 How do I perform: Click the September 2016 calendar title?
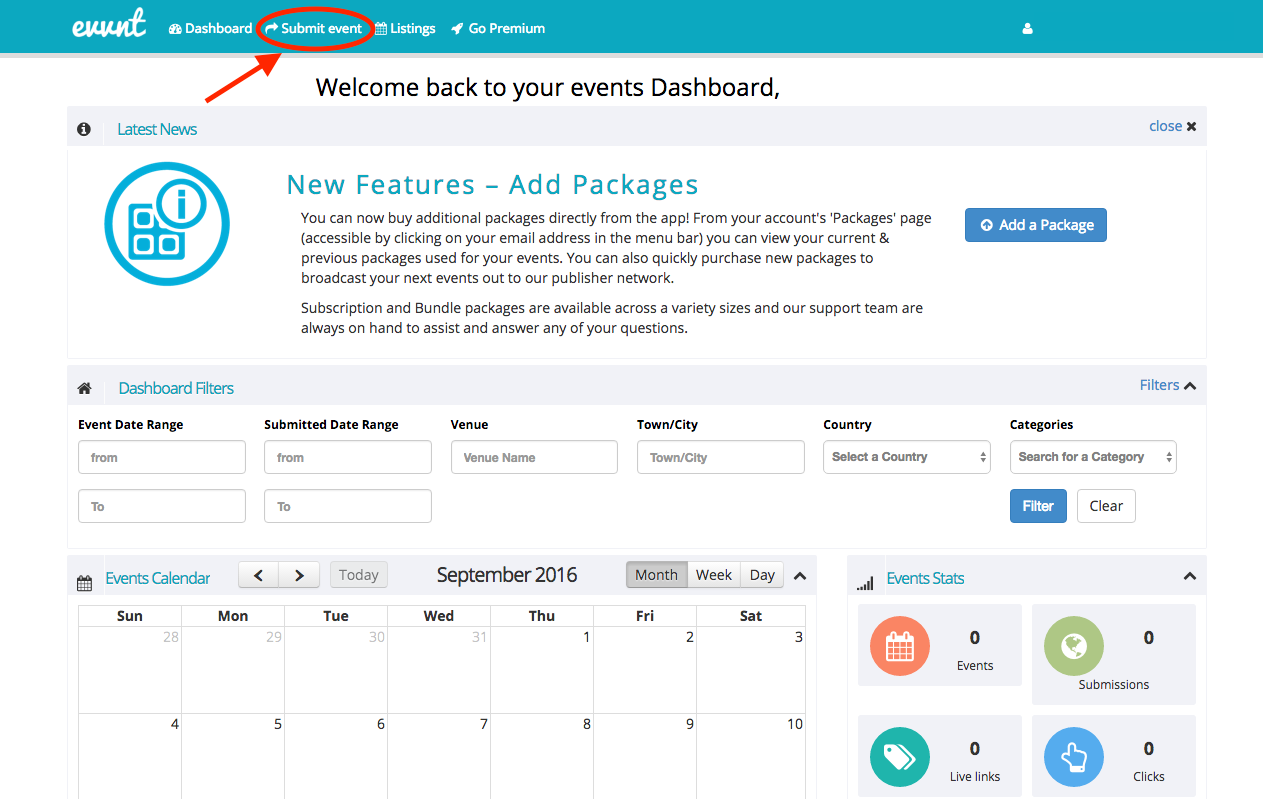[507, 575]
